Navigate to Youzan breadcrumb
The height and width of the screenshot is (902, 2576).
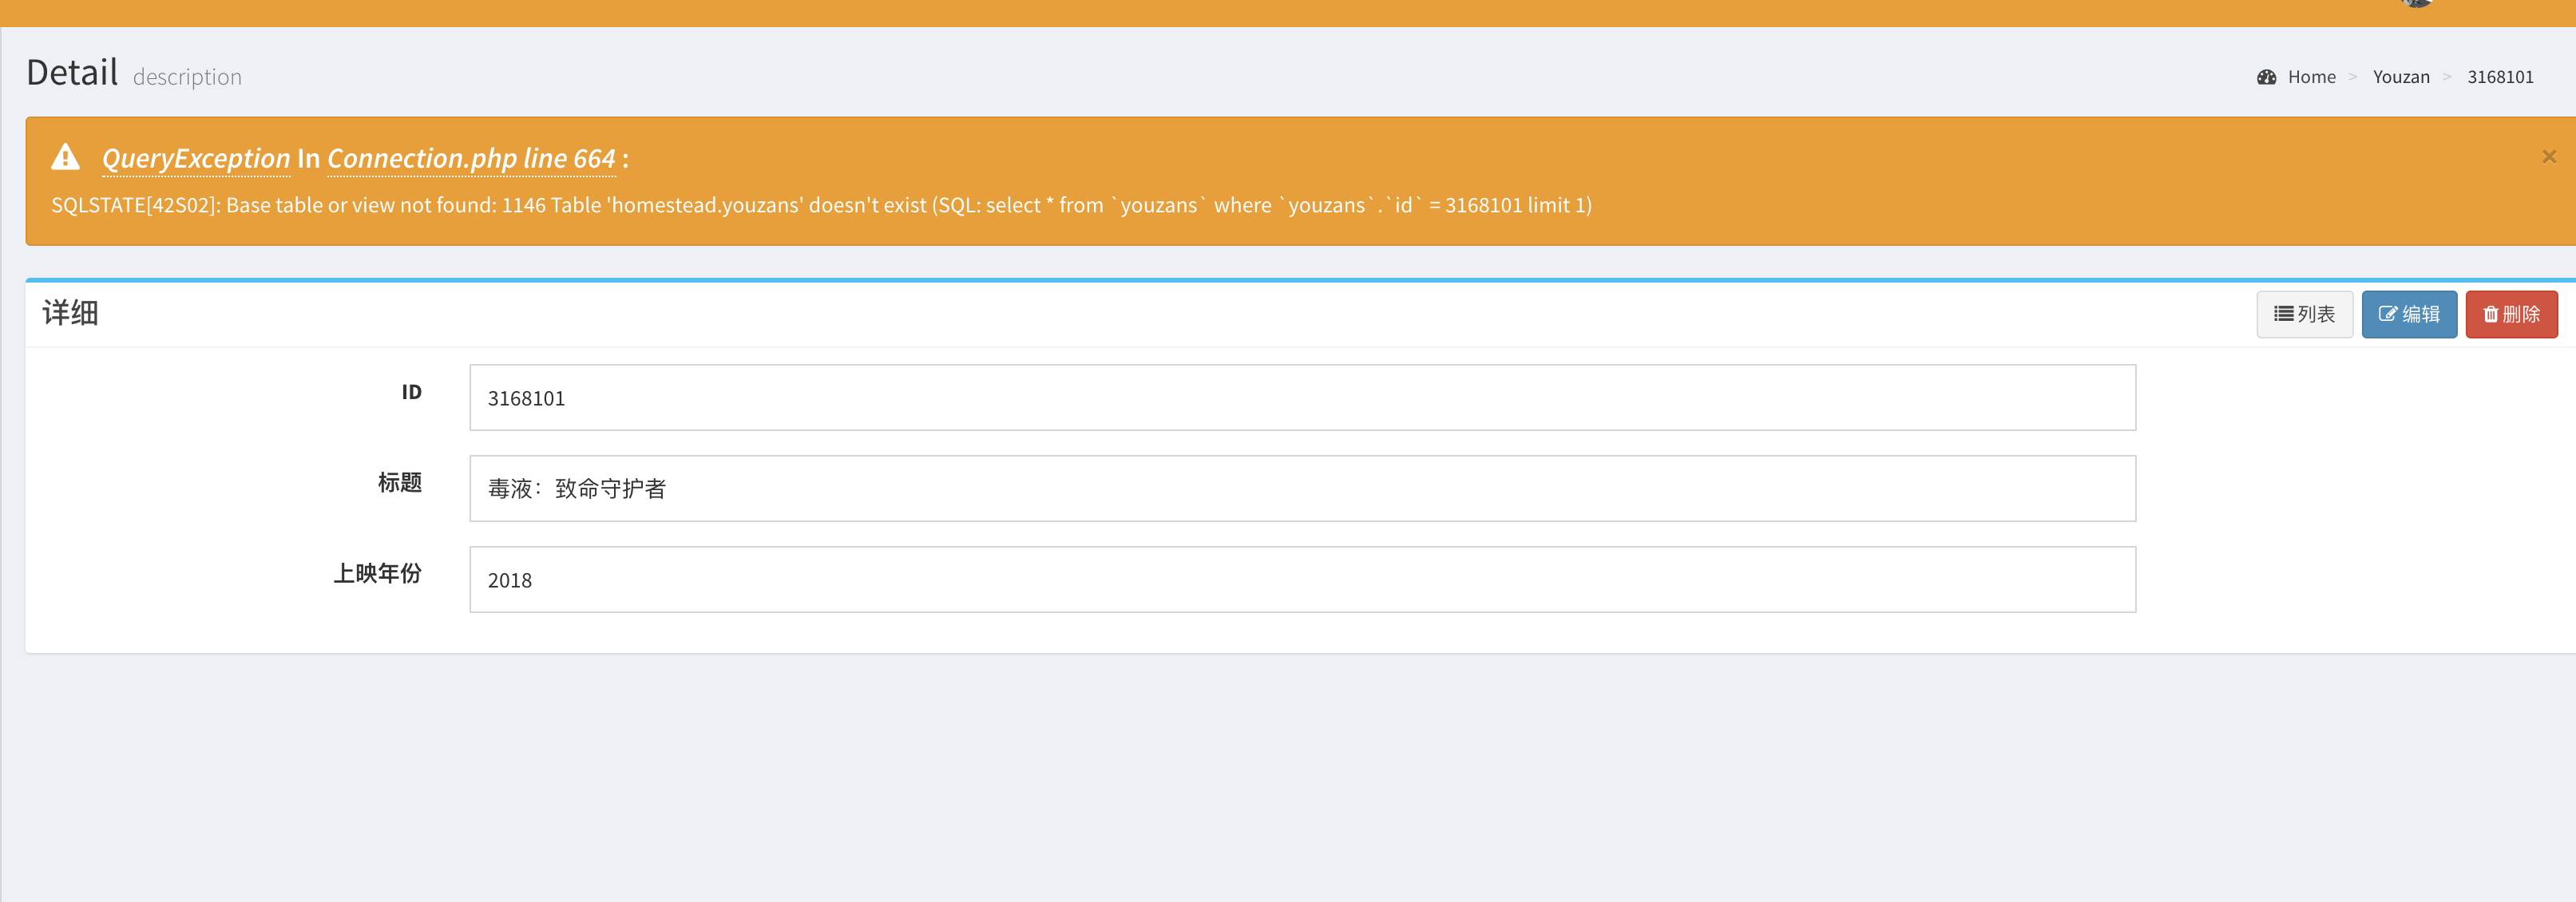pyautogui.click(x=2400, y=77)
